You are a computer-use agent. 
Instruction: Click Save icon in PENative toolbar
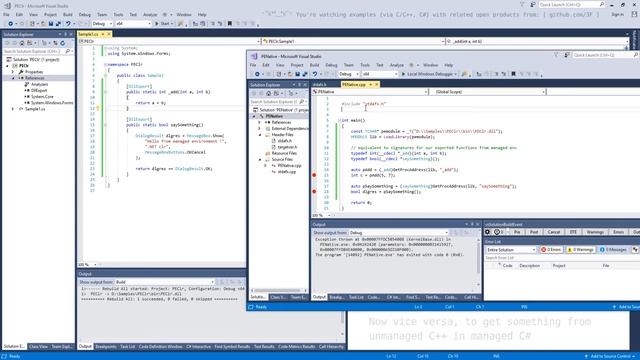pos(298,74)
